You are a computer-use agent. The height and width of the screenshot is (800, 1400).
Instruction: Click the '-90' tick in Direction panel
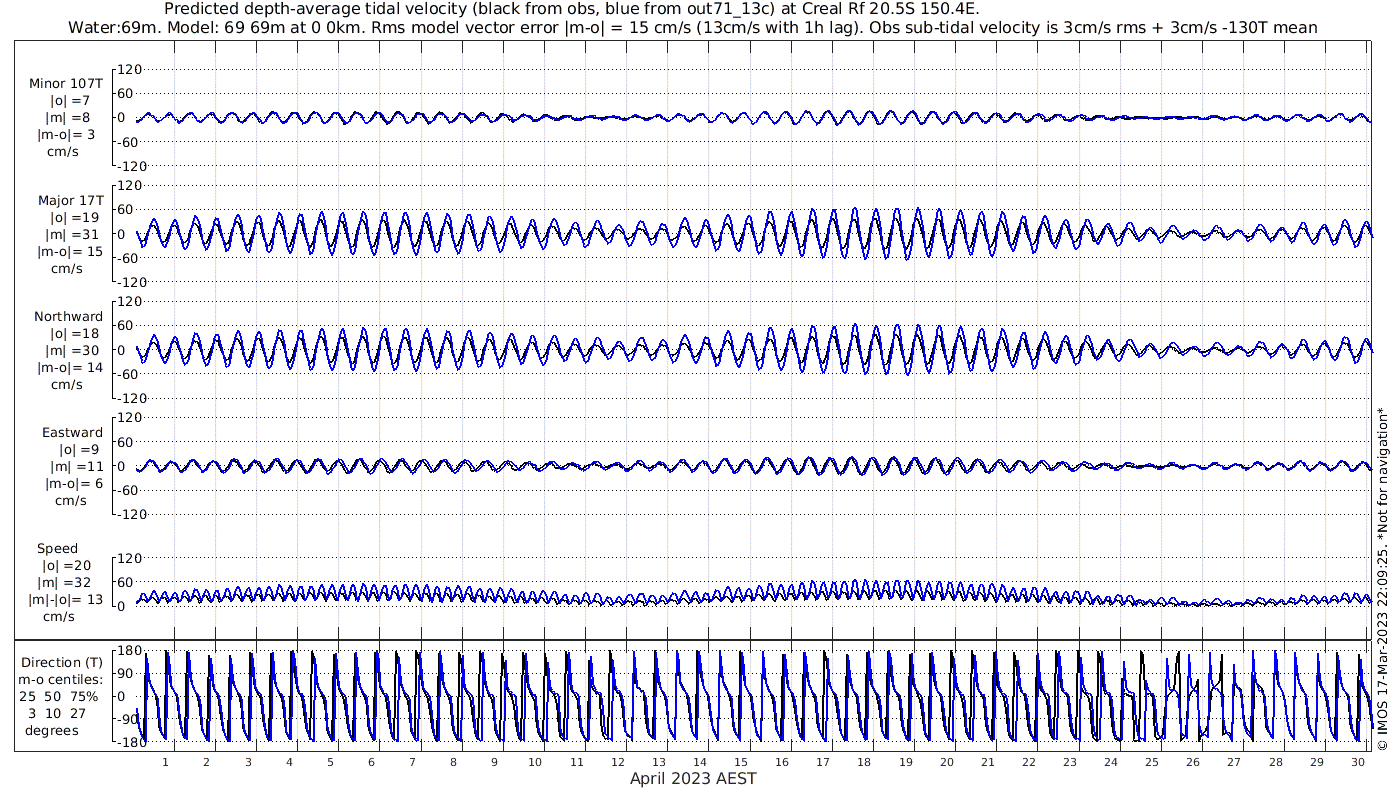click(x=128, y=719)
